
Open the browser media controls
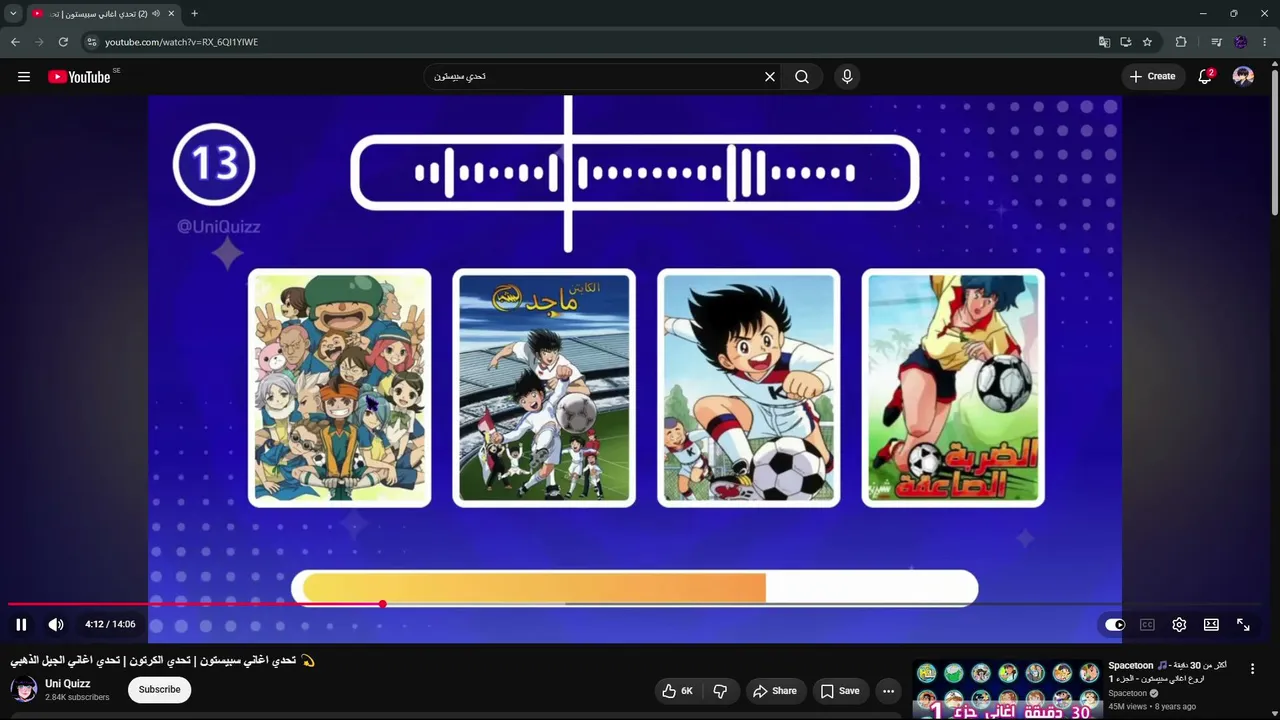1216,42
